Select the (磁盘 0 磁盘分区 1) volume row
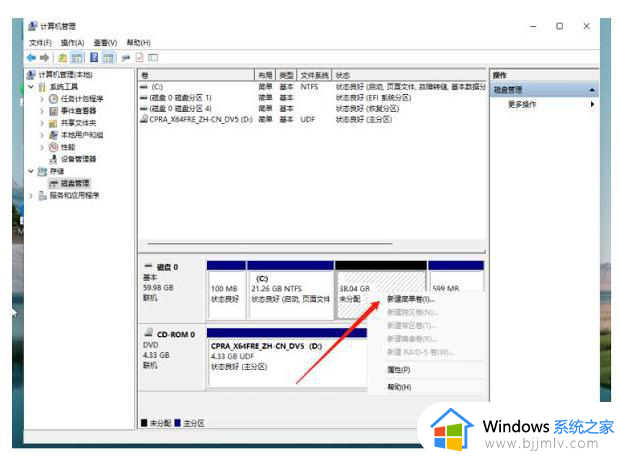This screenshot has height=457, width=619. point(312,97)
